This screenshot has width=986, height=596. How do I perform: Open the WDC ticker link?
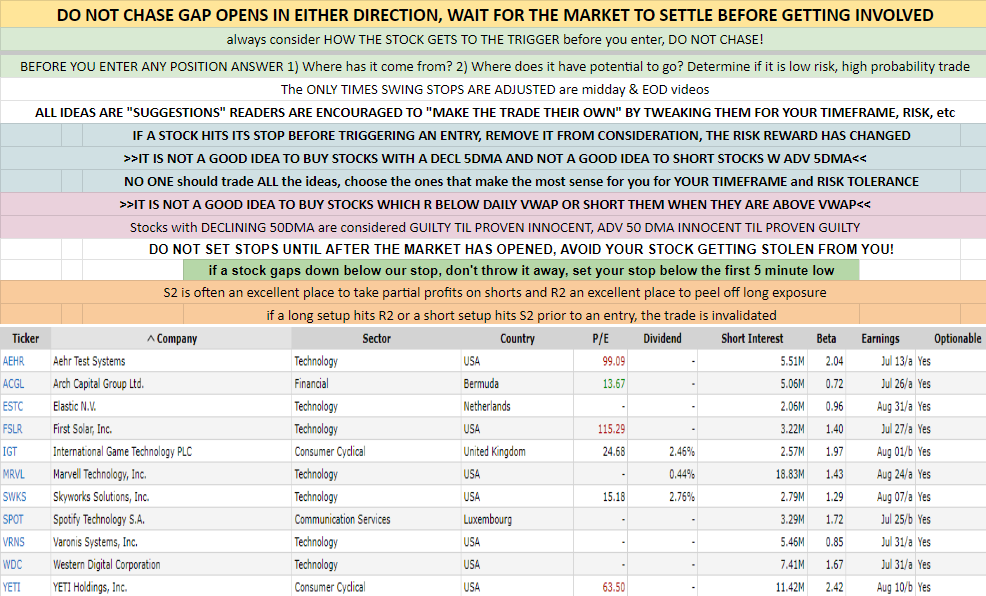13,565
